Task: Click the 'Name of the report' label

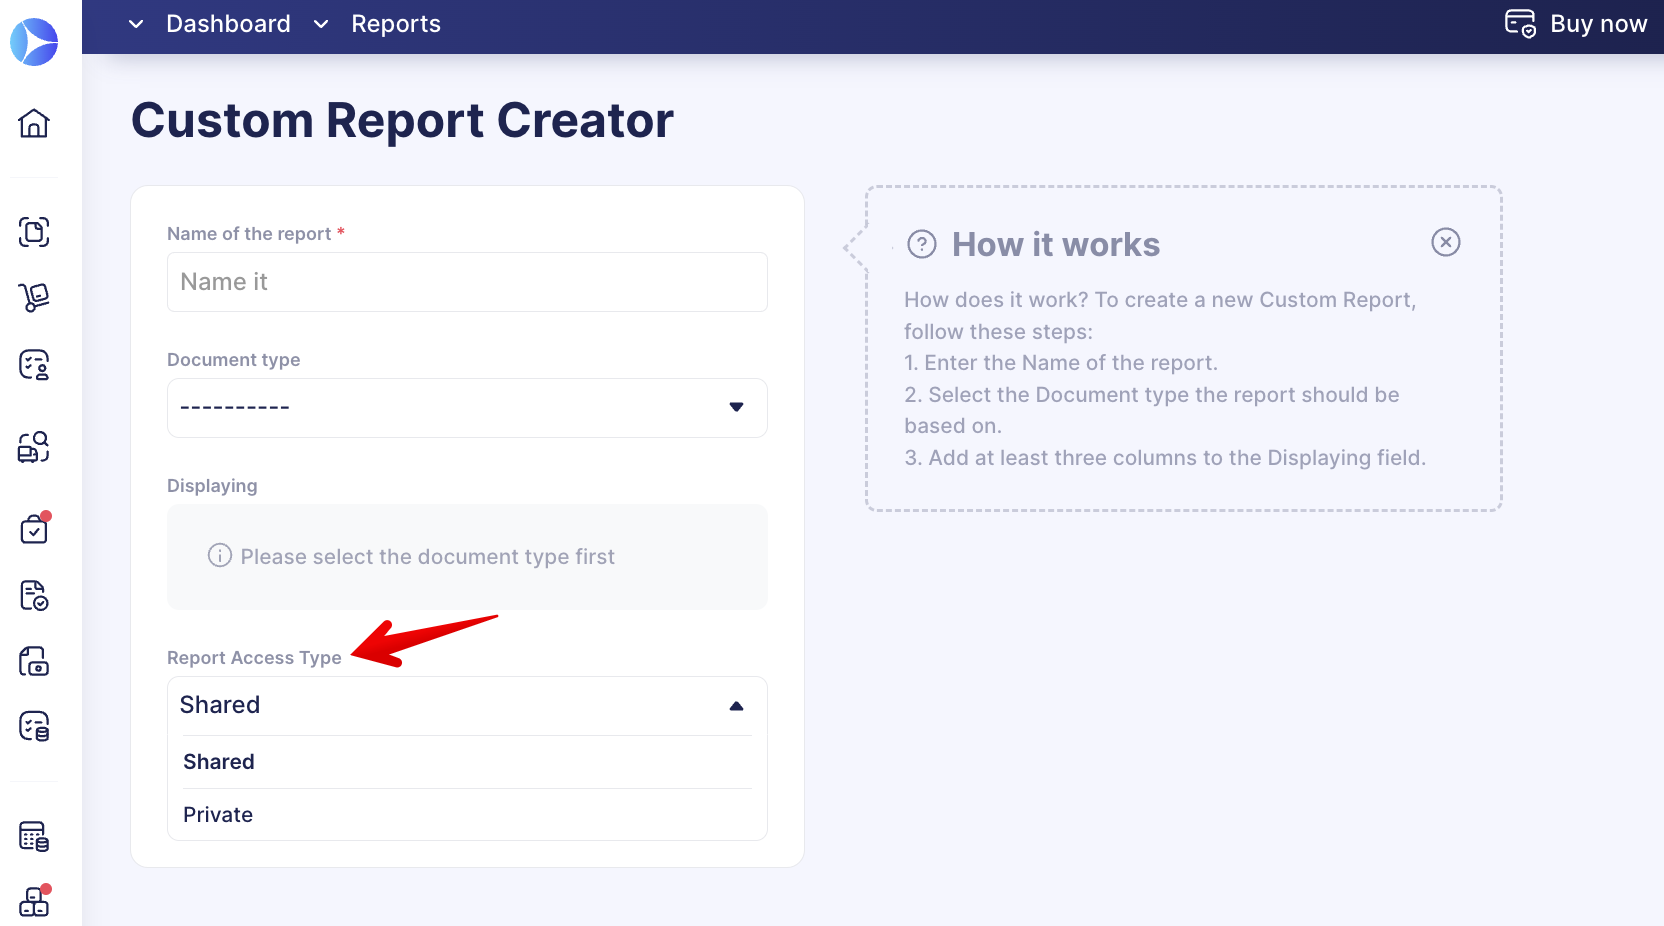Action: pyautogui.click(x=249, y=234)
